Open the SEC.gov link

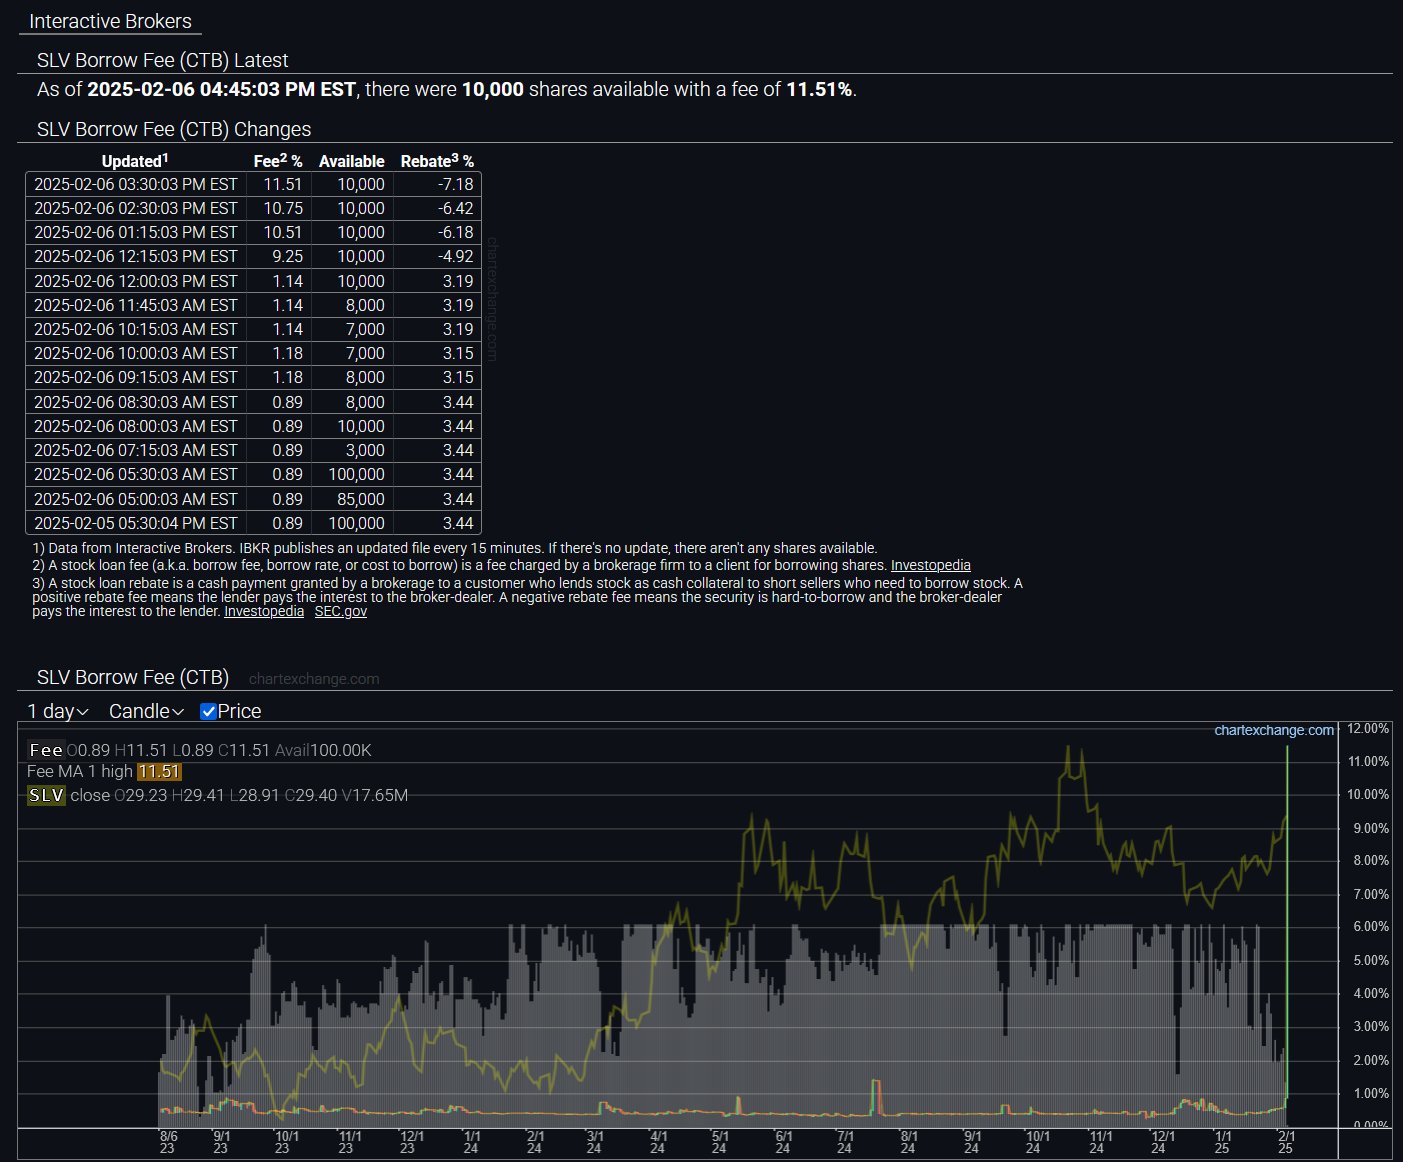(x=340, y=611)
